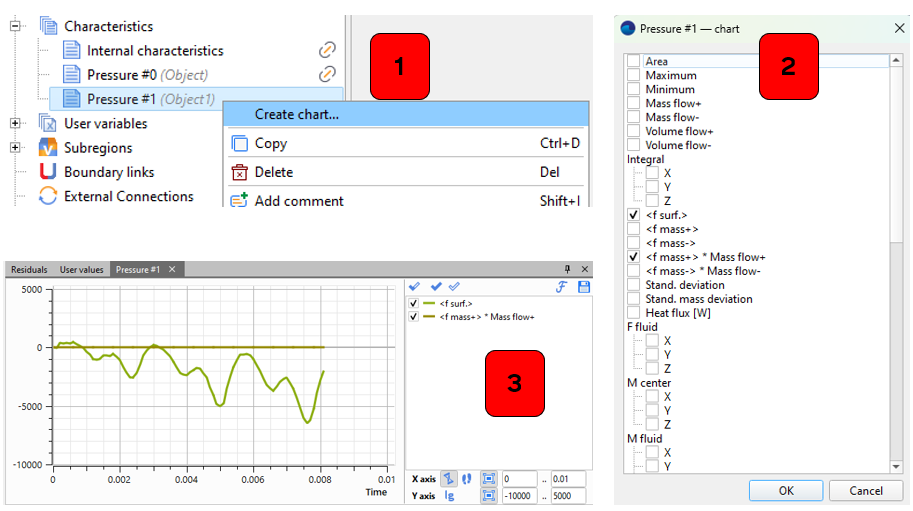Screen dimensions: 913x511
Task: Tick the Heat flux [W] checkbox
Action: coord(633,313)
